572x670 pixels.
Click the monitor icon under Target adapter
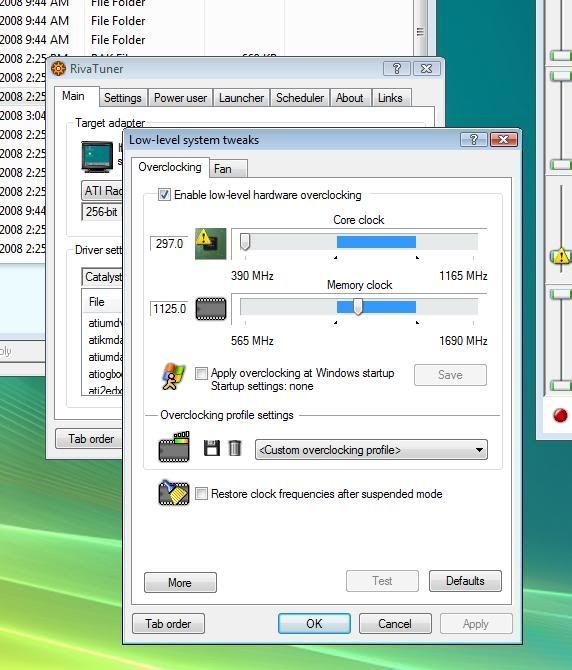(x=97, y=157)
